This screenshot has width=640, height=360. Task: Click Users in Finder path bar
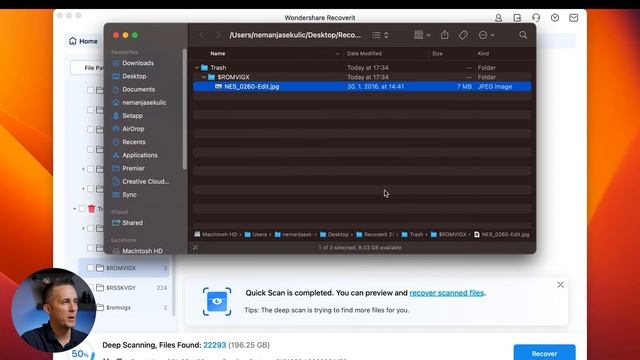256,234
